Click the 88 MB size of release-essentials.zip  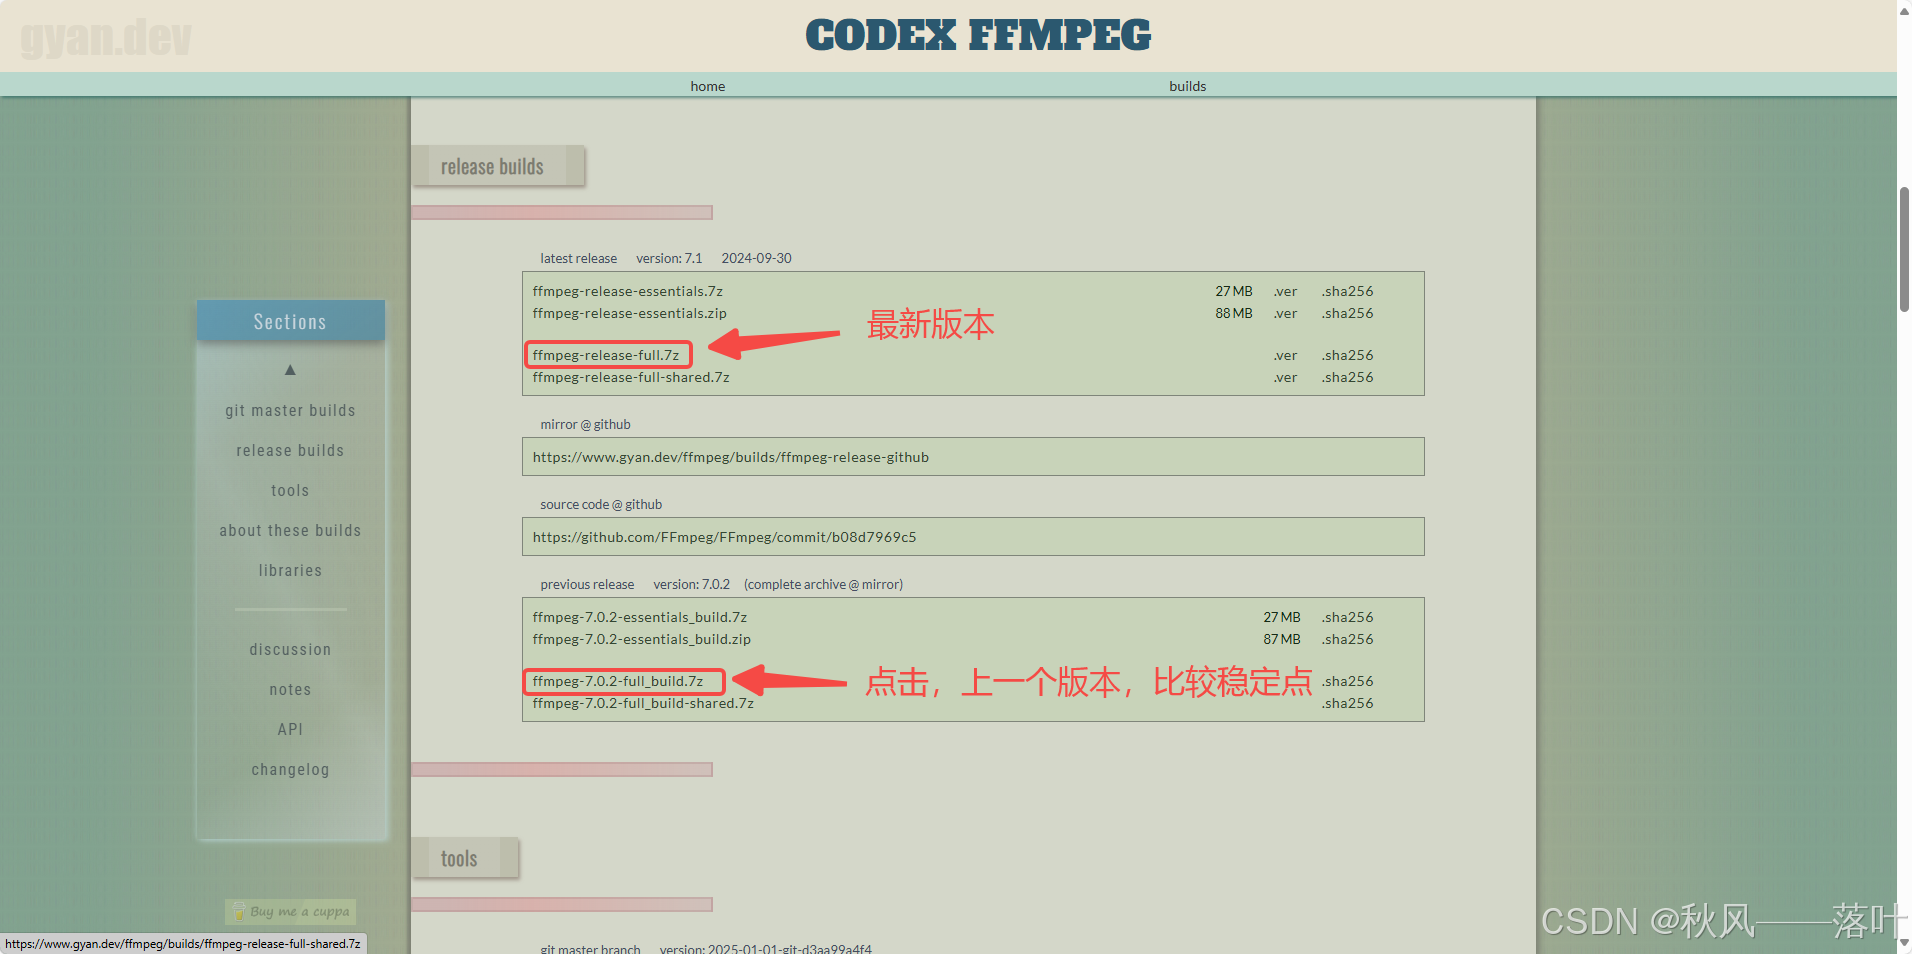(x=1233, y=313)
